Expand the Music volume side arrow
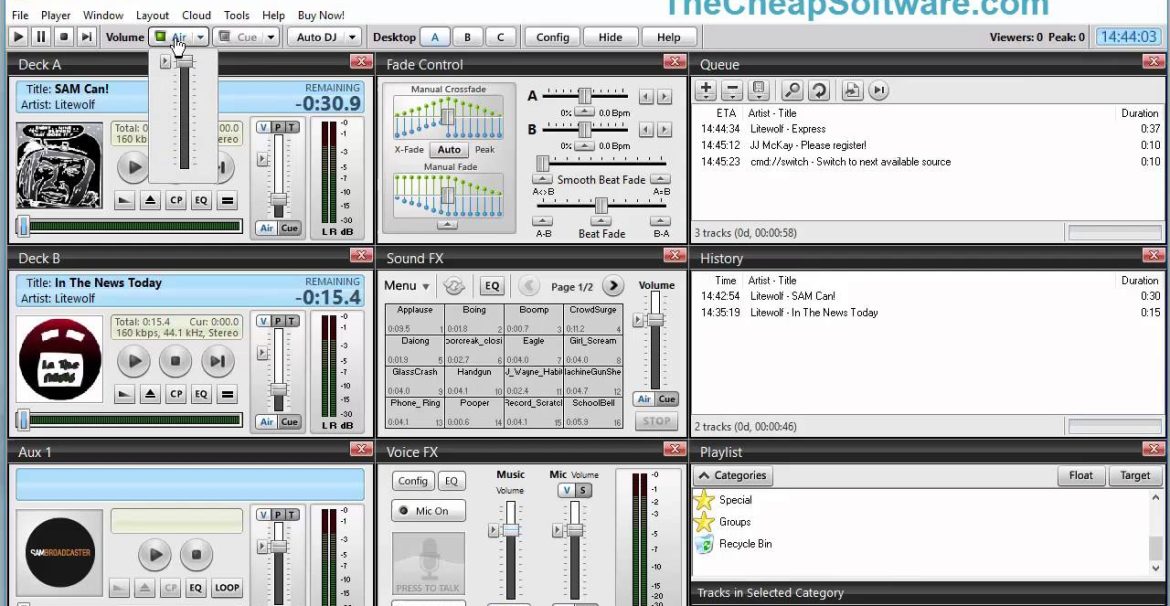This screenshot has width=1170, height=606. tap(492, 531)
